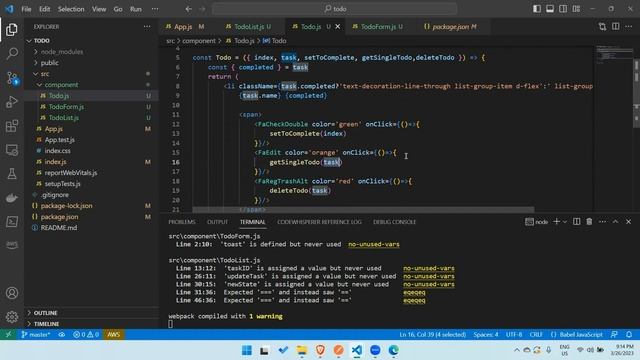The height and width of the screenshot is (360, 640).
Task: Switch to the OUTPUT panel tab
Action: tap(217, 222)
